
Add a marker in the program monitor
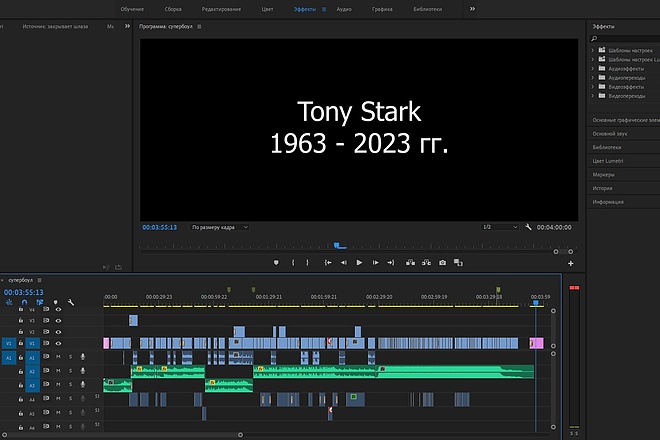click(276, 262)
